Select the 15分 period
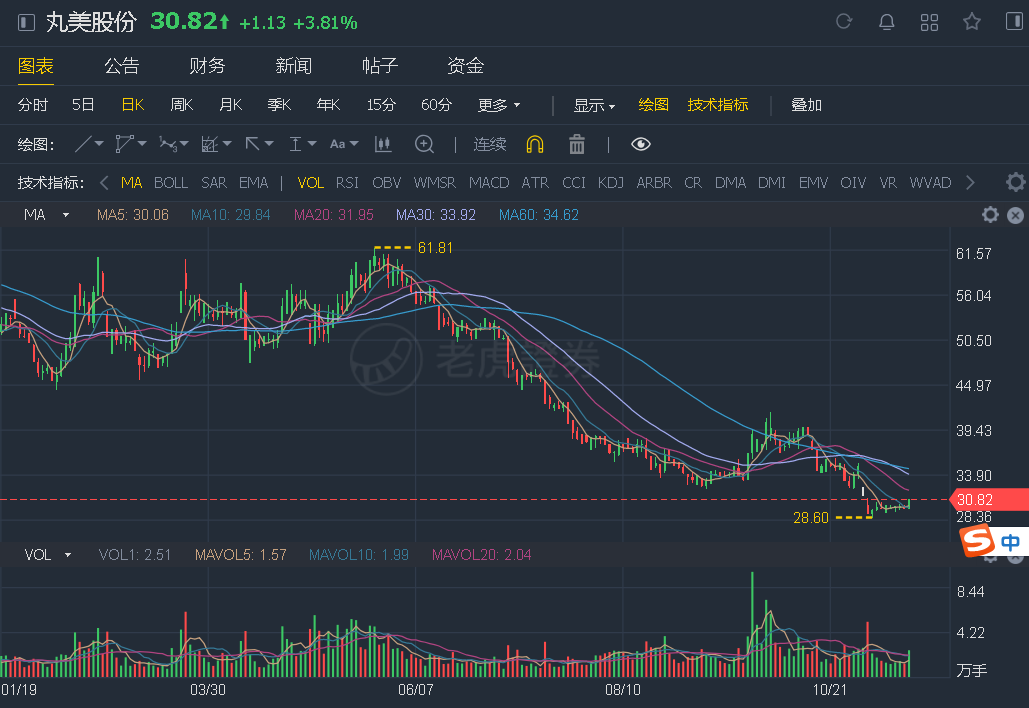Viewport: 1029px width, 708px height. coord(381,105)
